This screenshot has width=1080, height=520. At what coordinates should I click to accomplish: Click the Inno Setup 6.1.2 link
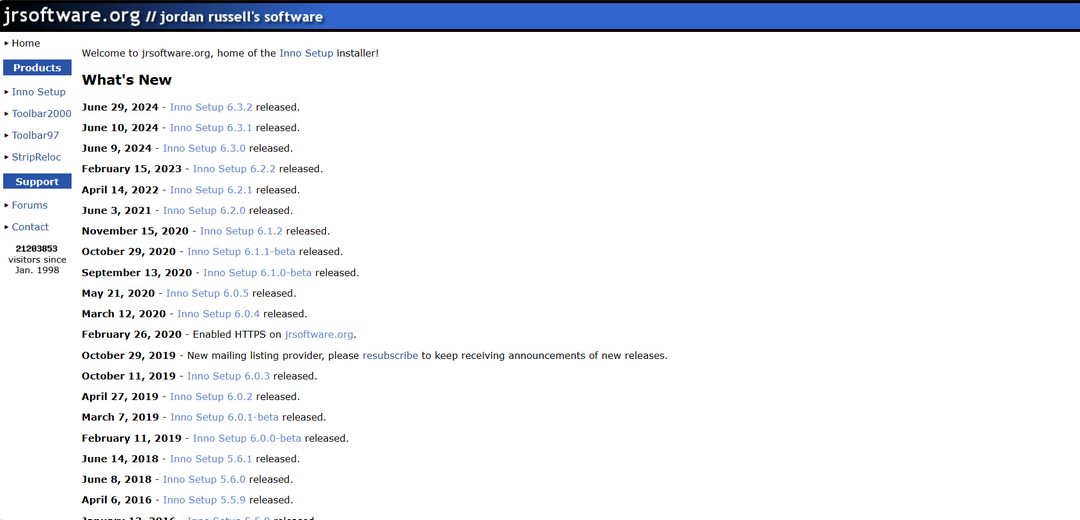coord(241,232)
